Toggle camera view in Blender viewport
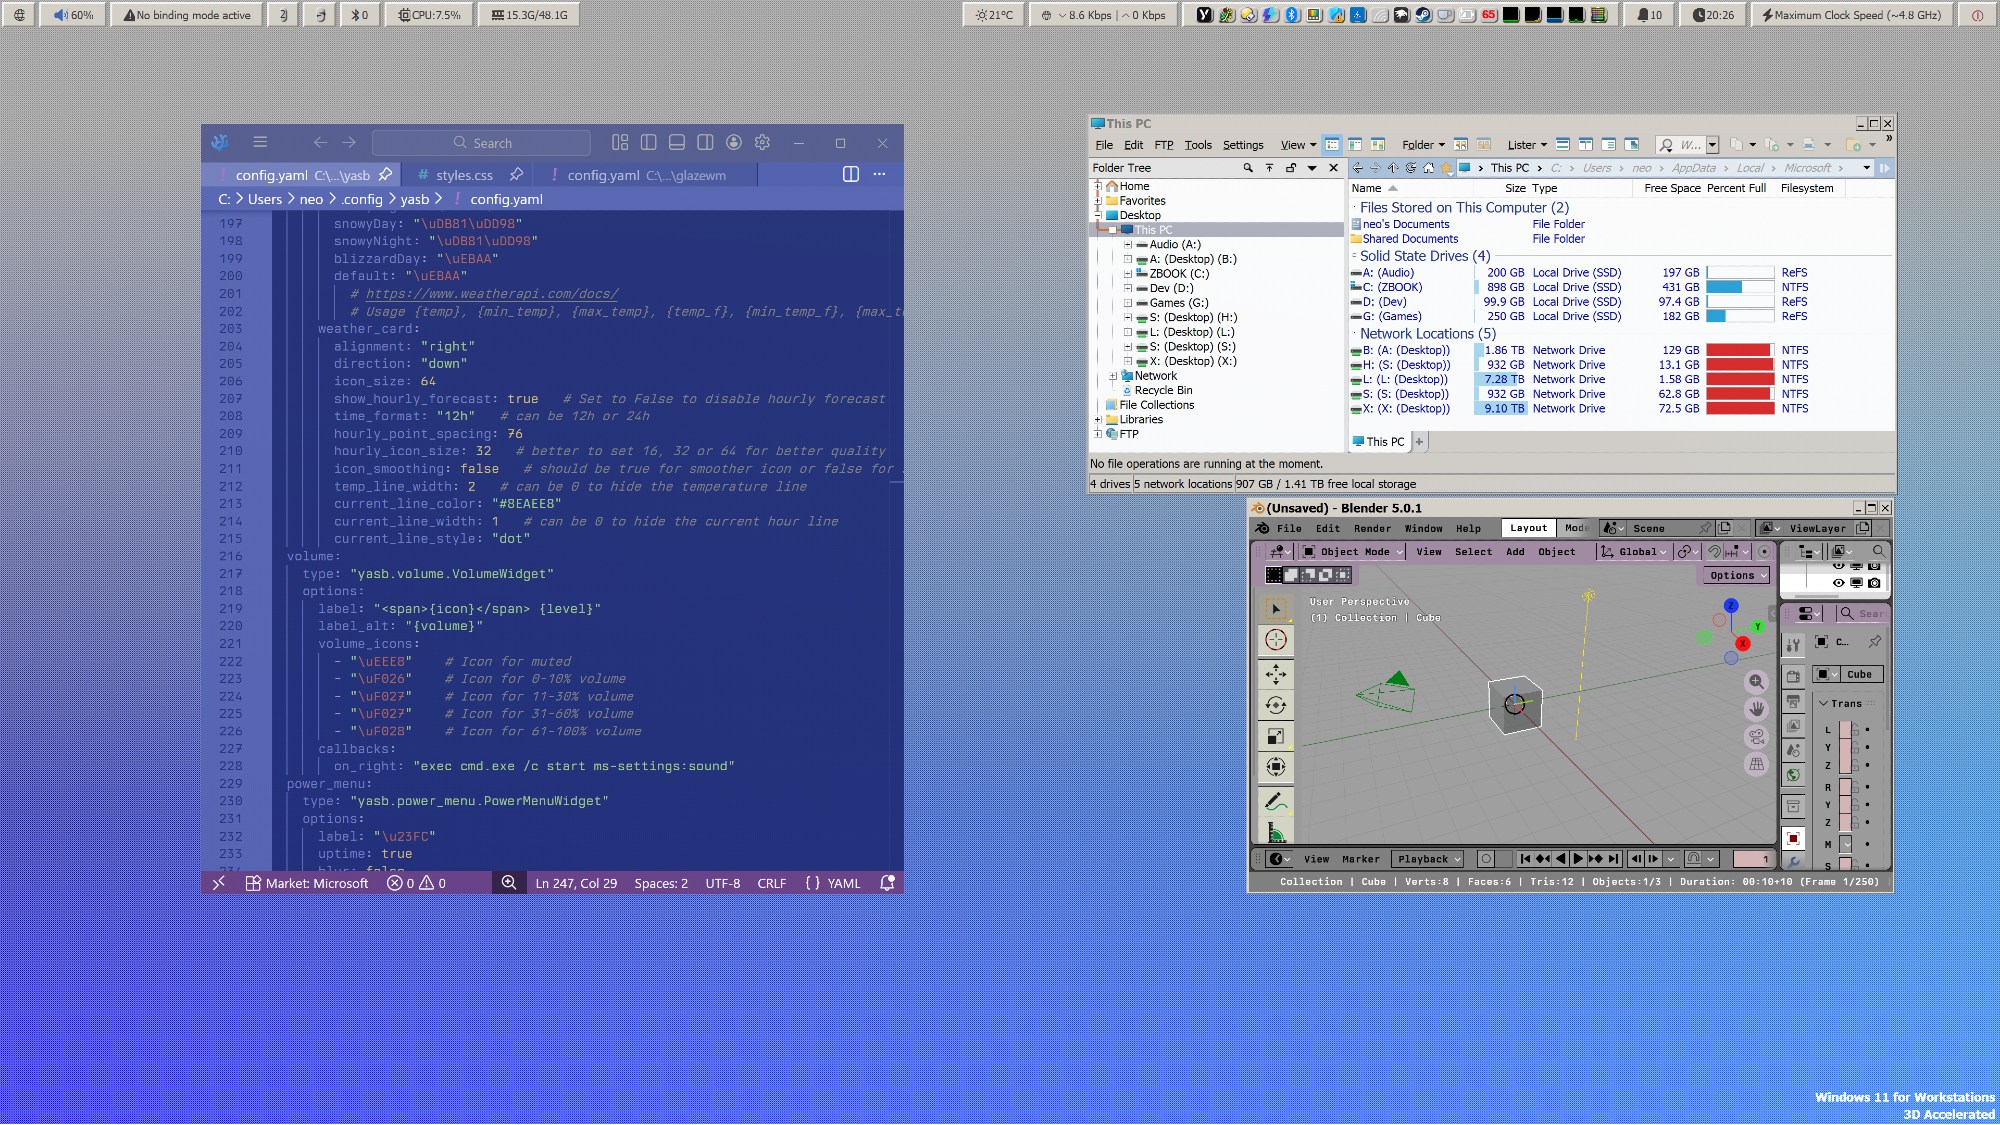Image resolution: width=2000 pixels, height=1125 pixels. [x=1756, y=737]
